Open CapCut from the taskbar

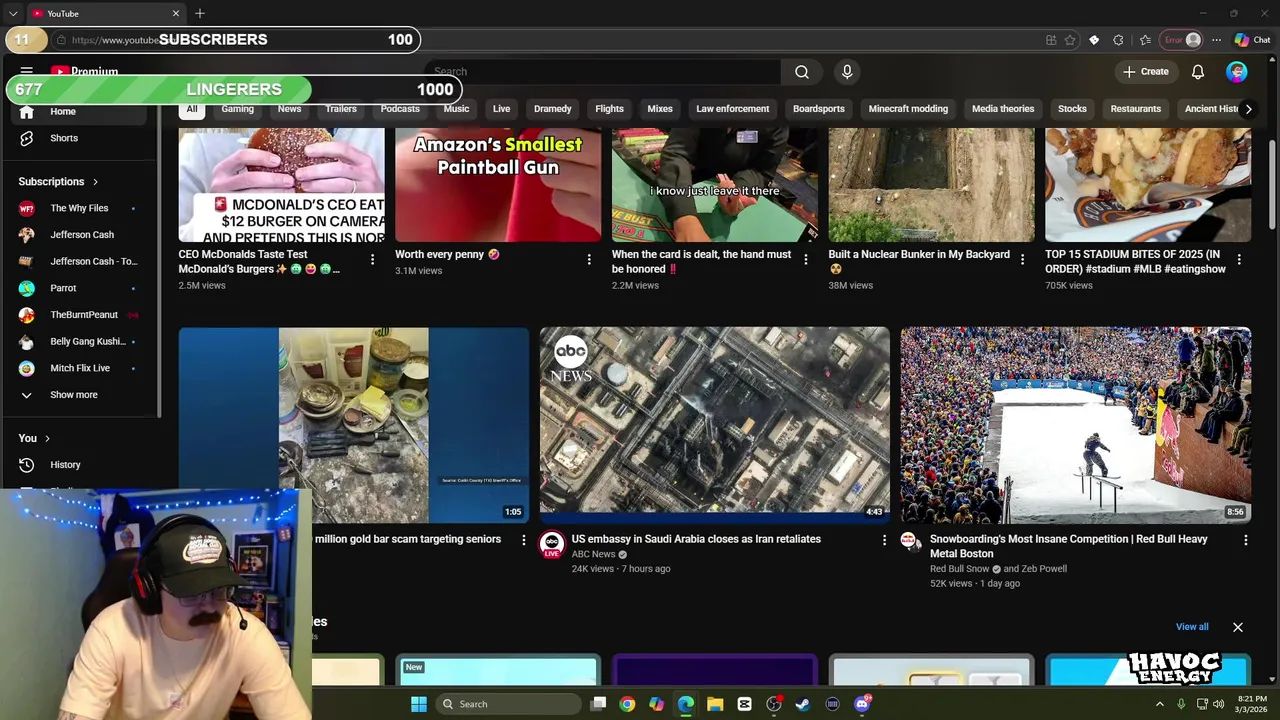[x=744, y=704]
